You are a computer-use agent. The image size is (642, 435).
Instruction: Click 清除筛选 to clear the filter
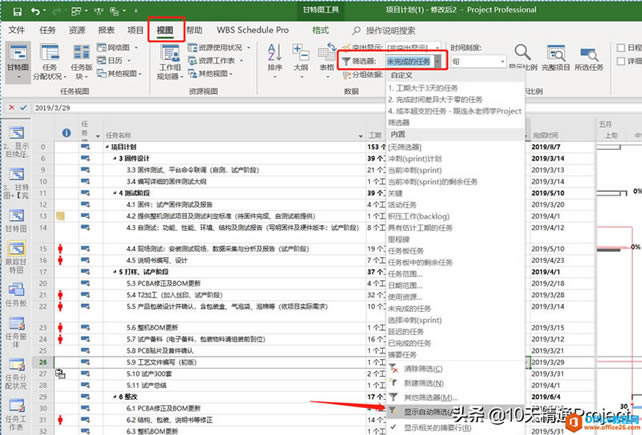[x=418, y=370]
